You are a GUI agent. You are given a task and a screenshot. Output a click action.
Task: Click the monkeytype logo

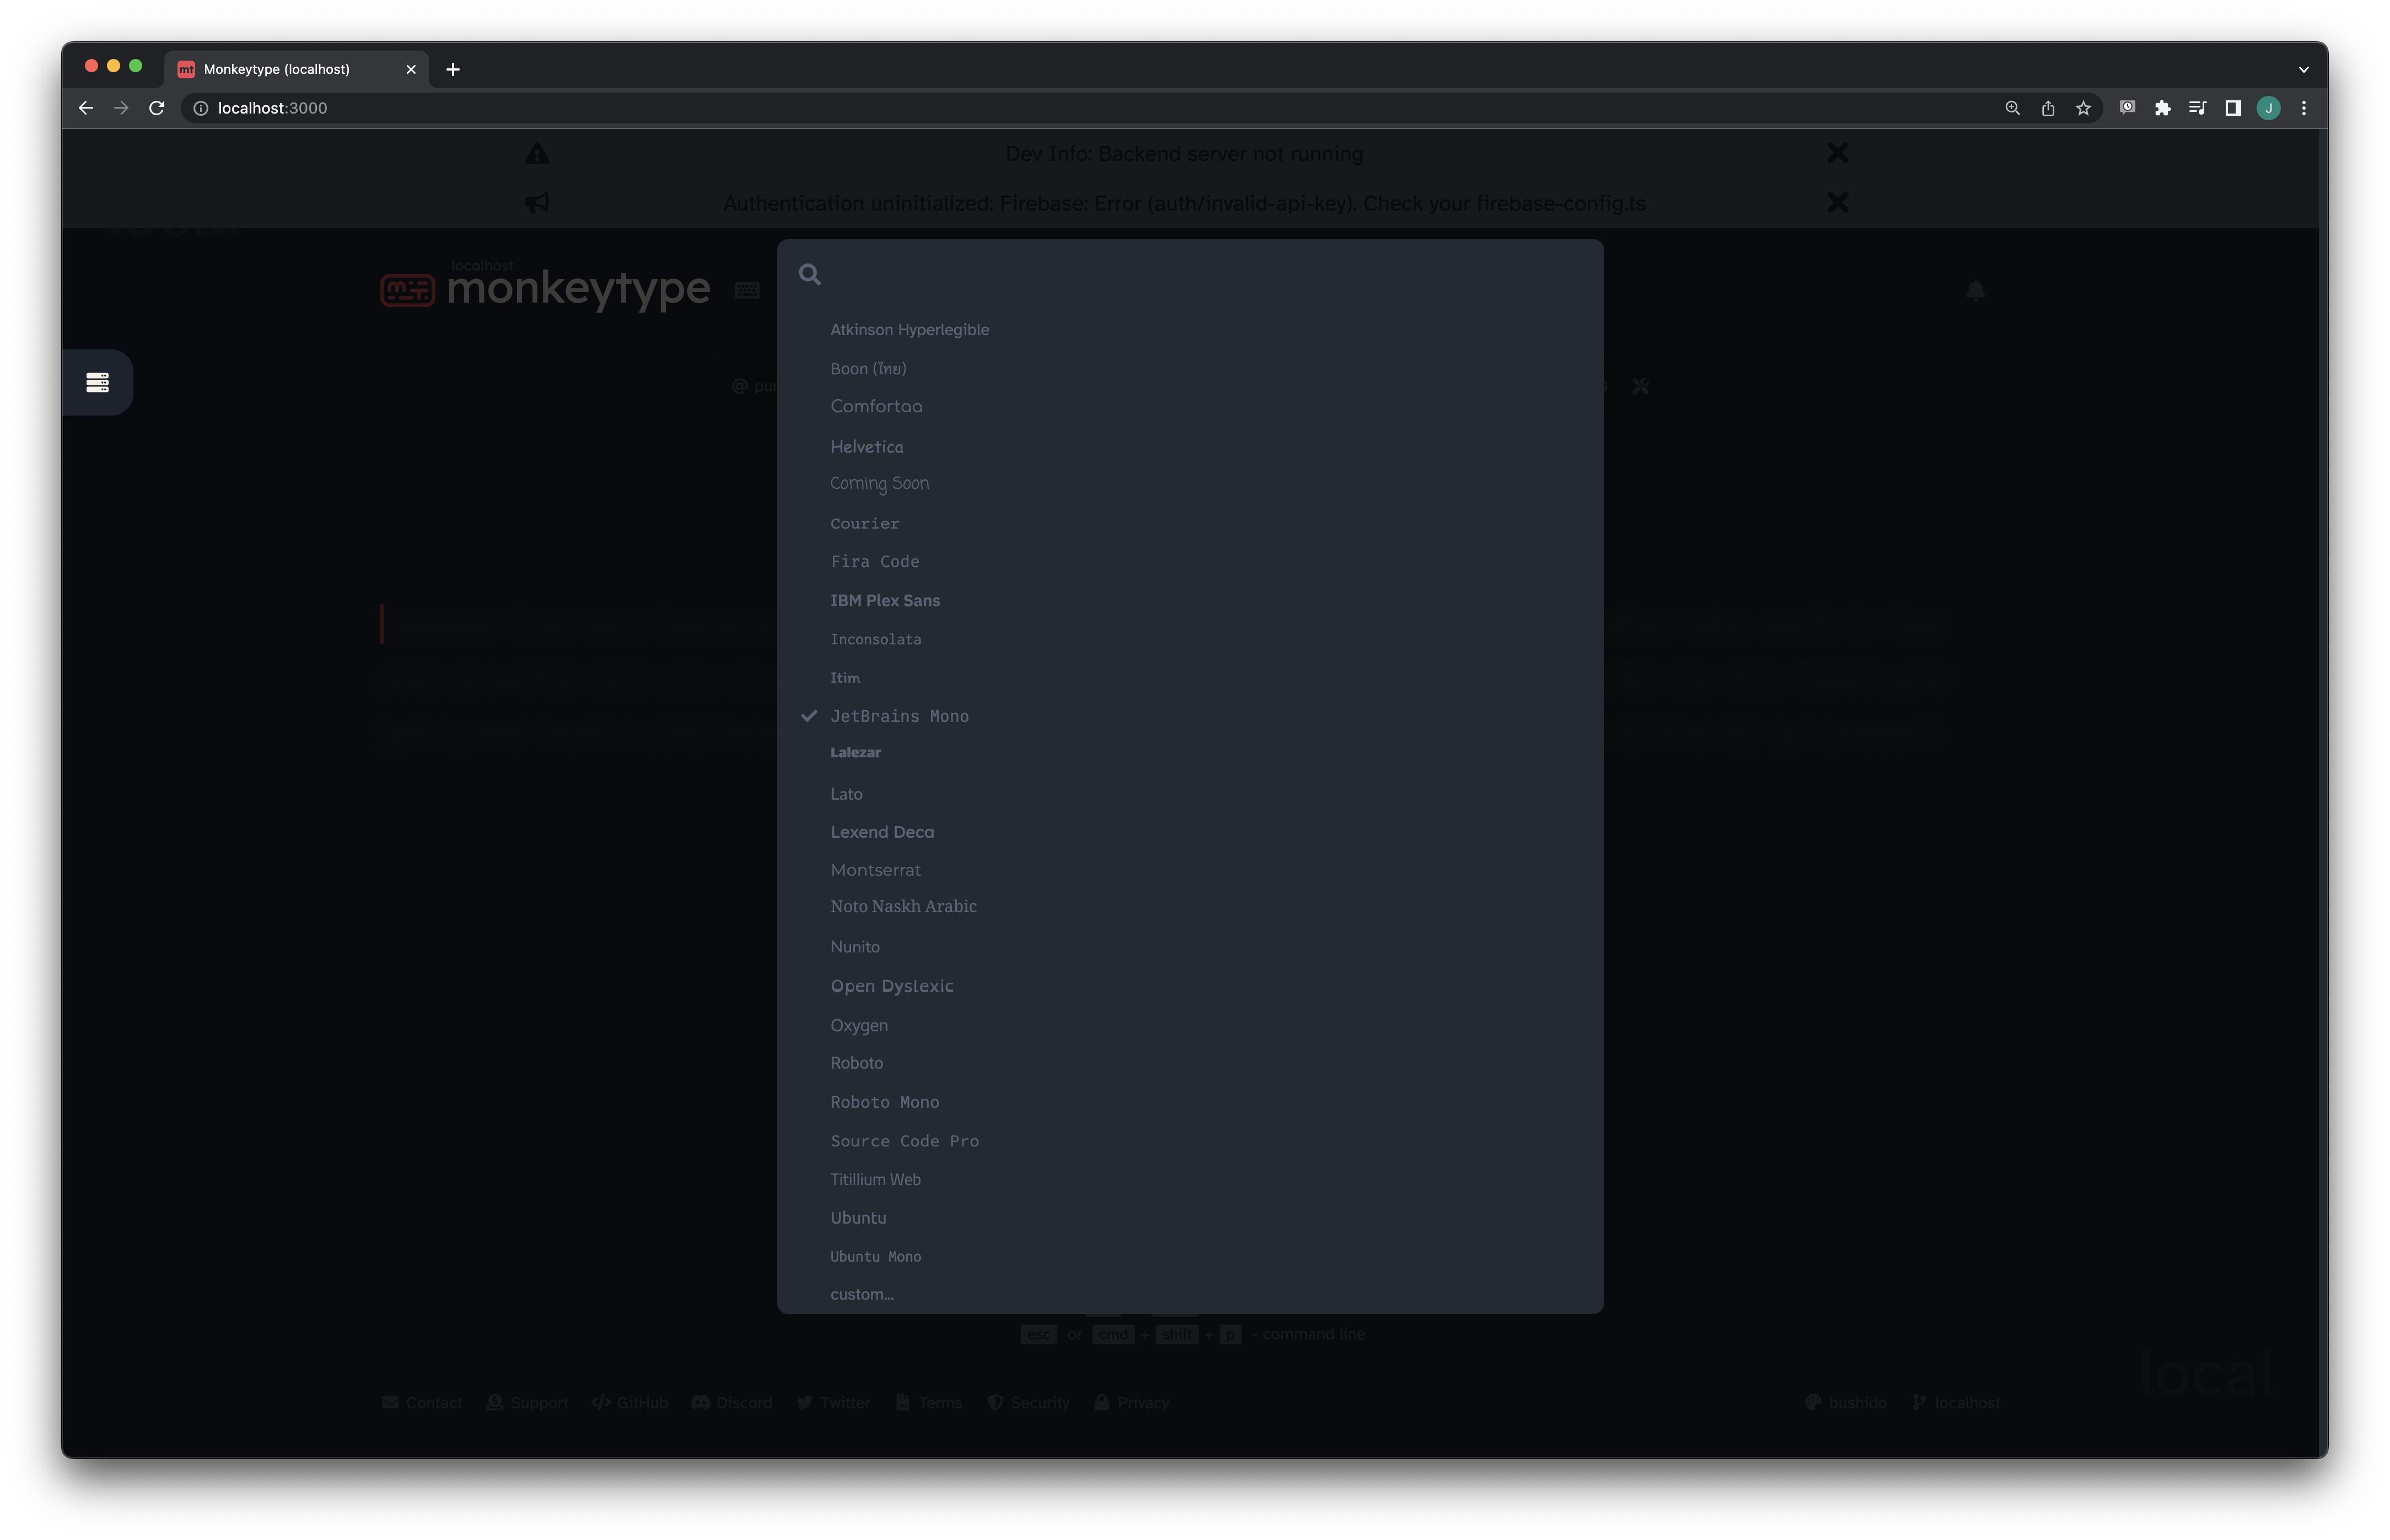point(545,288)
